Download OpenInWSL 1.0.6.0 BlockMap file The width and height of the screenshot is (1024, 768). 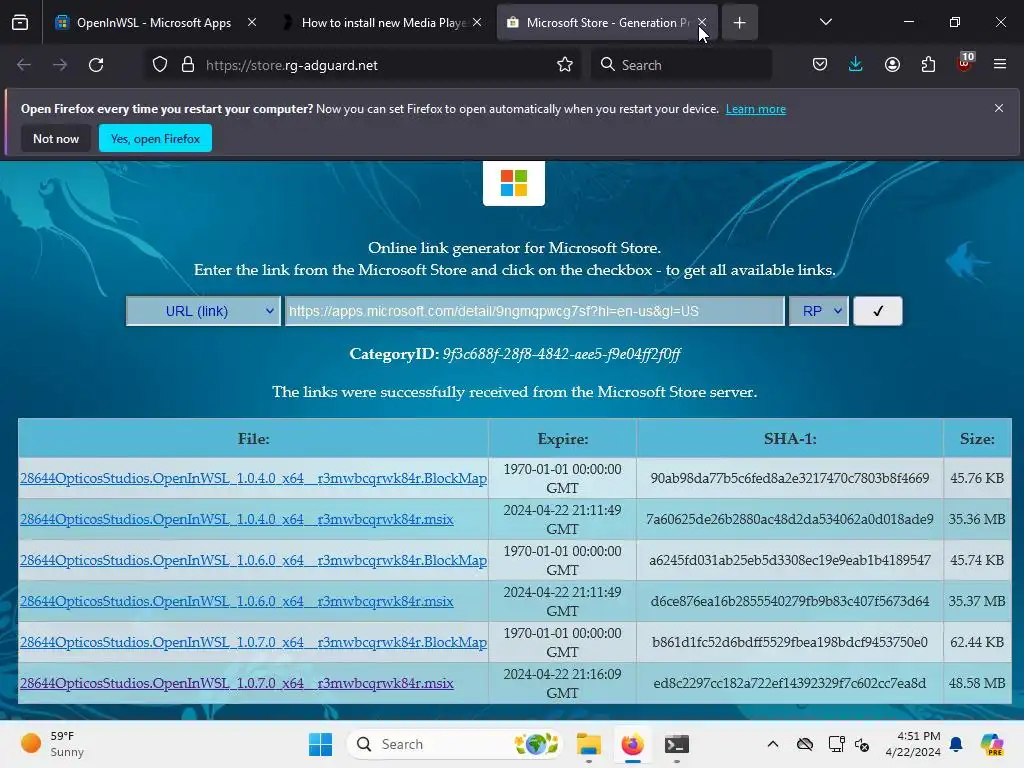click(x=253, y=560)
